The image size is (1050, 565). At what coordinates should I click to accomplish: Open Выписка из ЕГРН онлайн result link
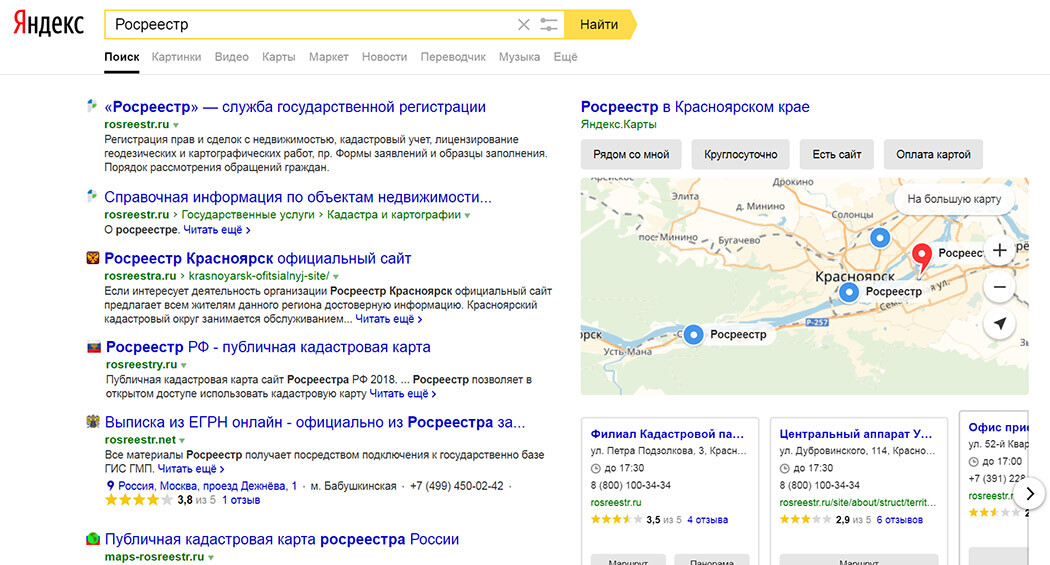tap(315, 422)
